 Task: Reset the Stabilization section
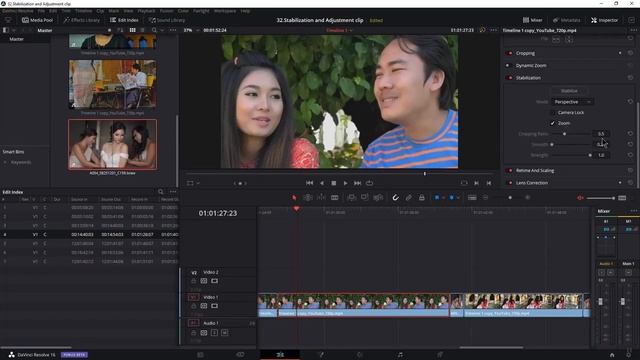coord(630,78)
